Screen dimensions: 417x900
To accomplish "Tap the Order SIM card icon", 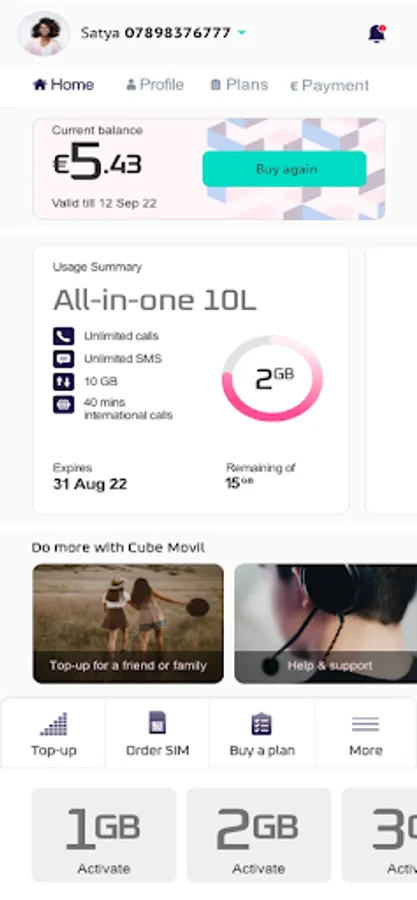I will click(x=157, y=723).
